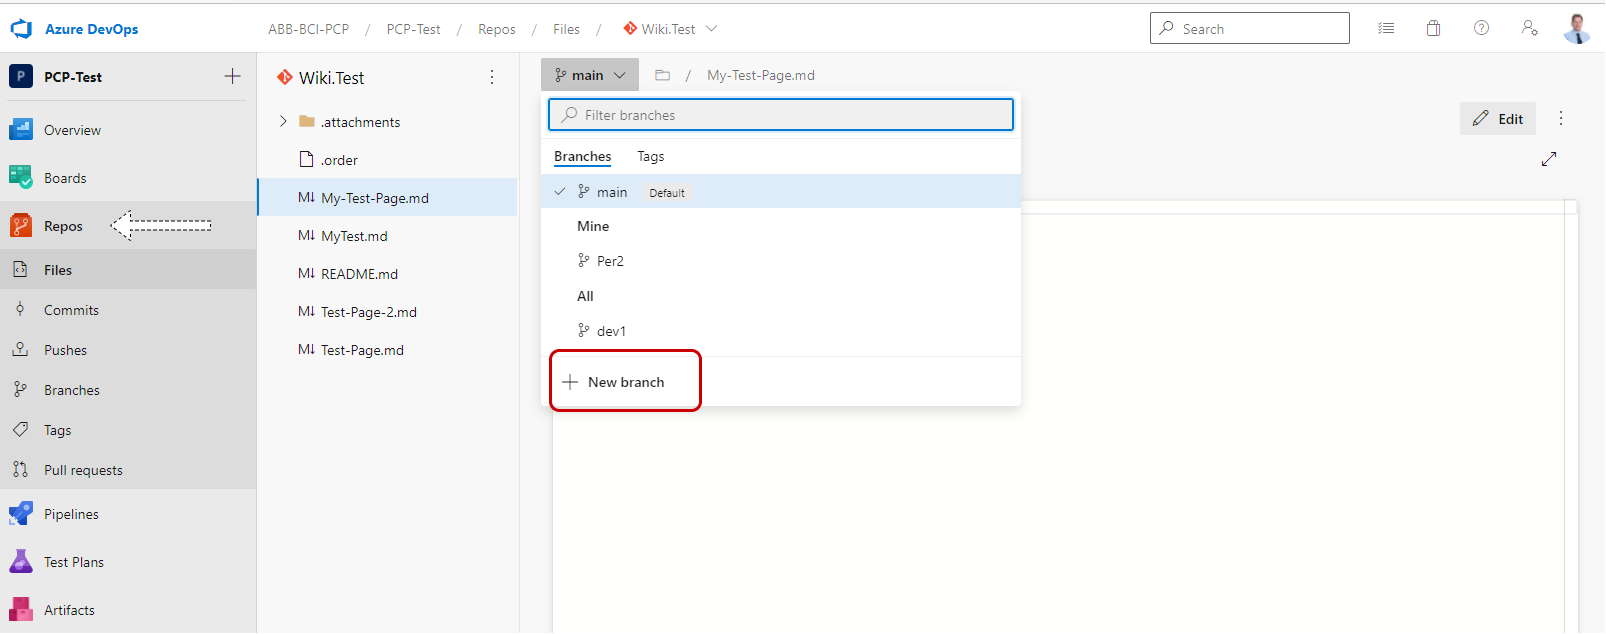The width and height of the screenshot is (1606, 634).
Task: Select the main default branch
Action: [781, 192]
